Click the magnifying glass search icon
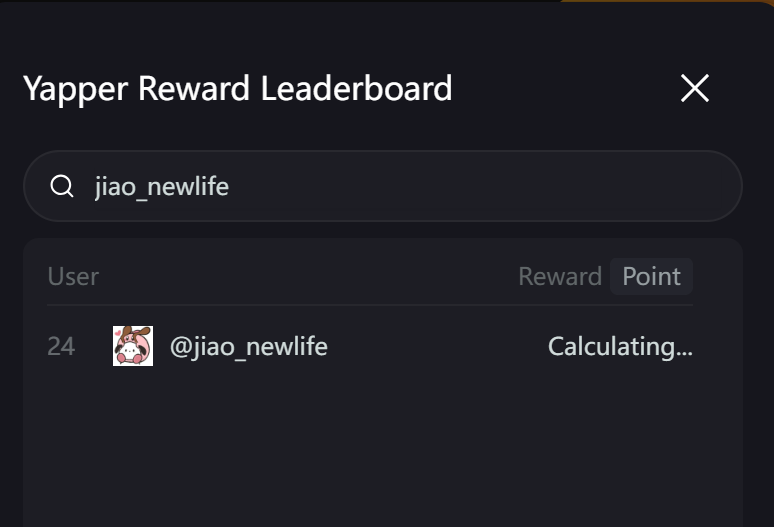 point(62,186)
